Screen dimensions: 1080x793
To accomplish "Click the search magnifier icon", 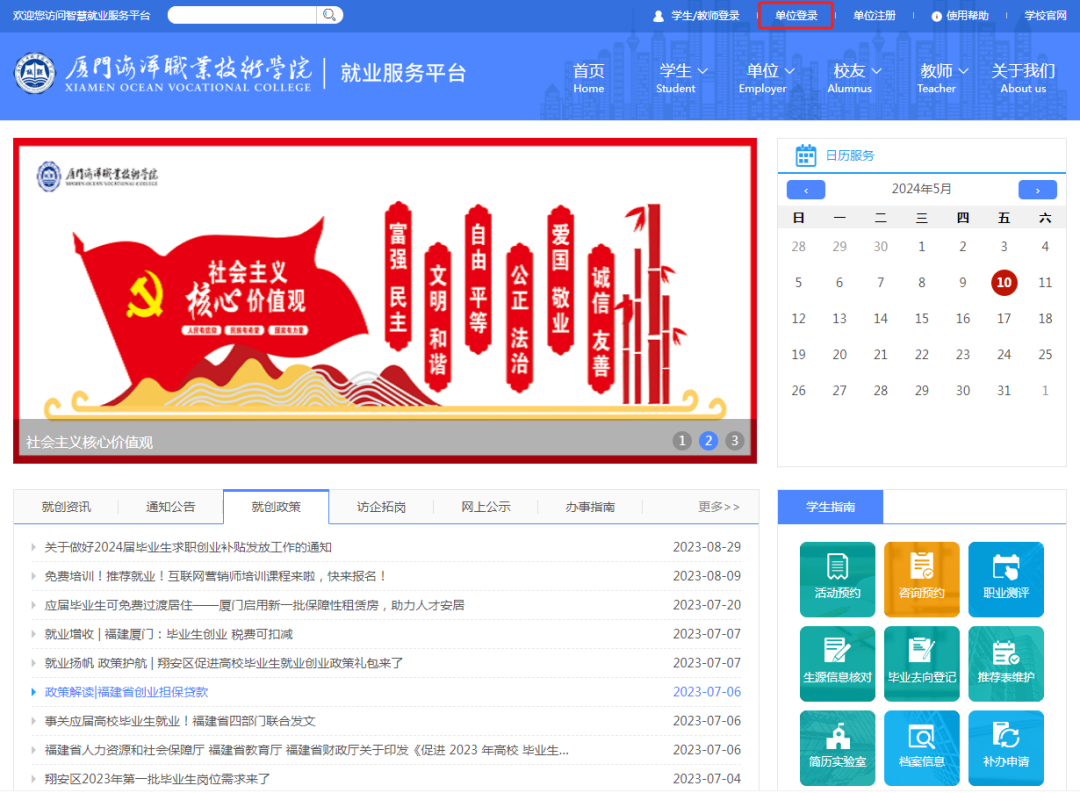I will pyautogui.click(x=329, y=15).
